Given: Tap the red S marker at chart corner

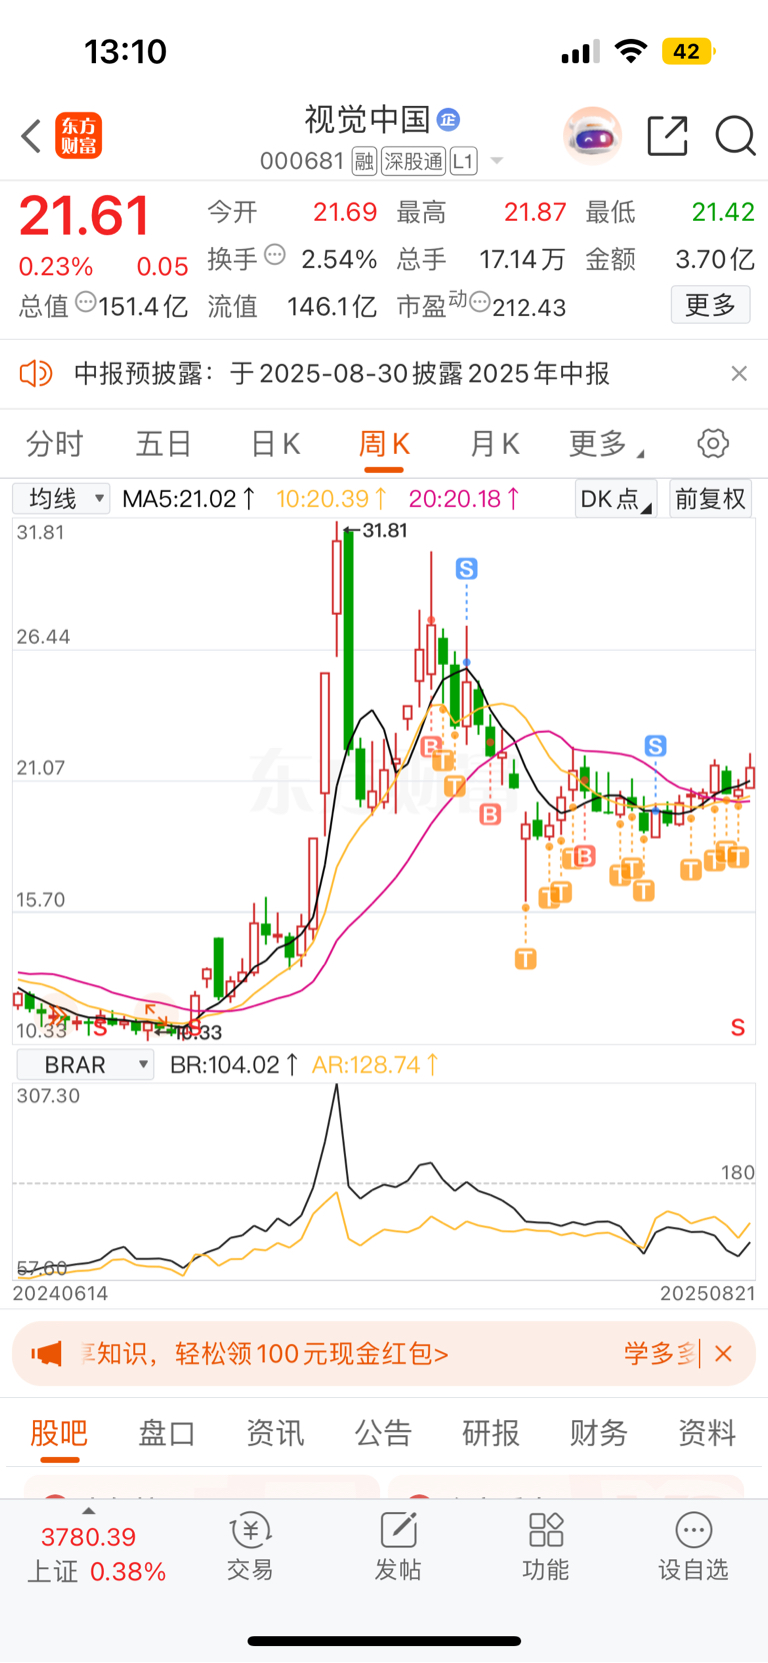Looking at the screenshot, I should (738, 1028).
